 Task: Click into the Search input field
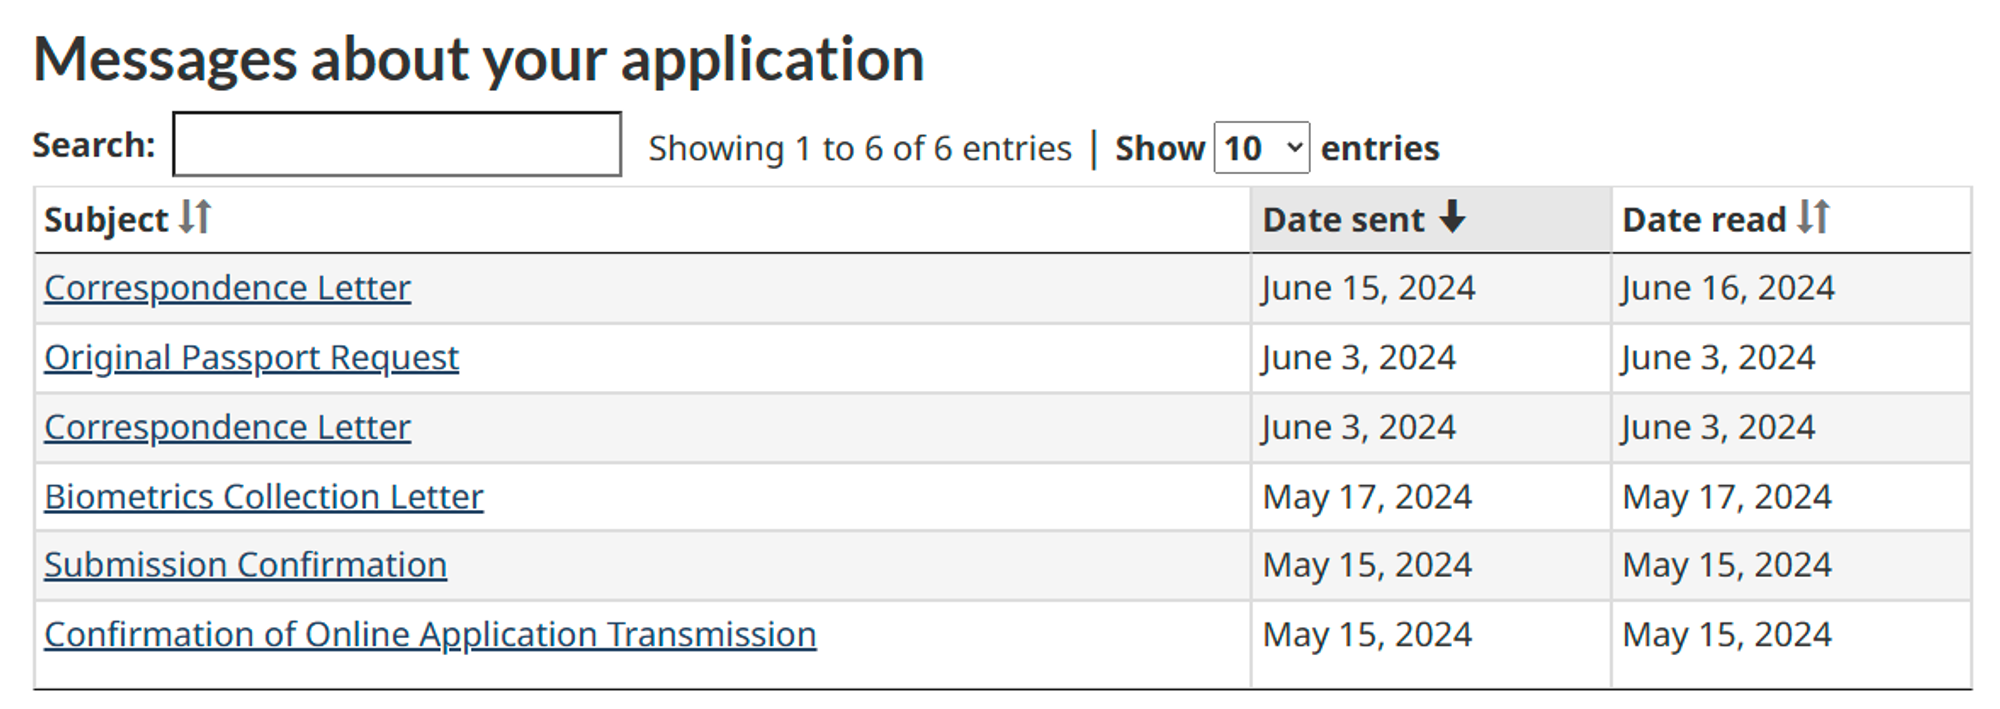tap(397, 145)
